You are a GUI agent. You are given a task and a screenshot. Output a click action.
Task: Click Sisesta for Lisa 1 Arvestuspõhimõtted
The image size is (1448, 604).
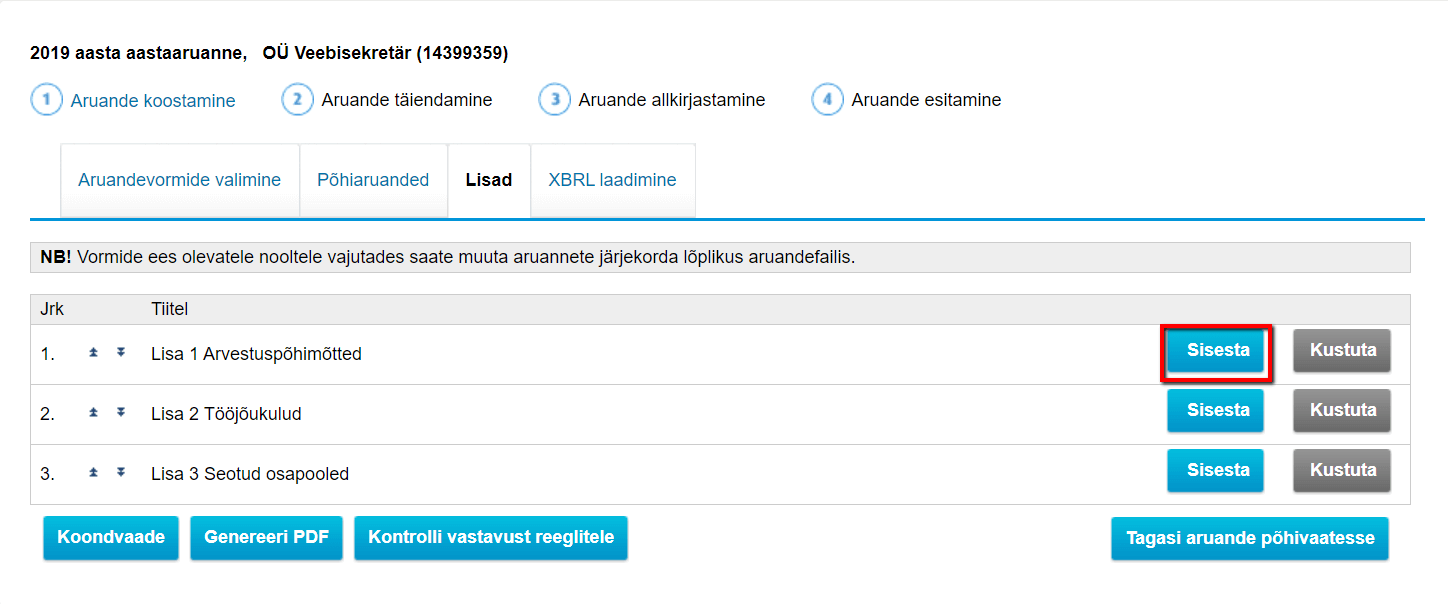pos(1216,351)
